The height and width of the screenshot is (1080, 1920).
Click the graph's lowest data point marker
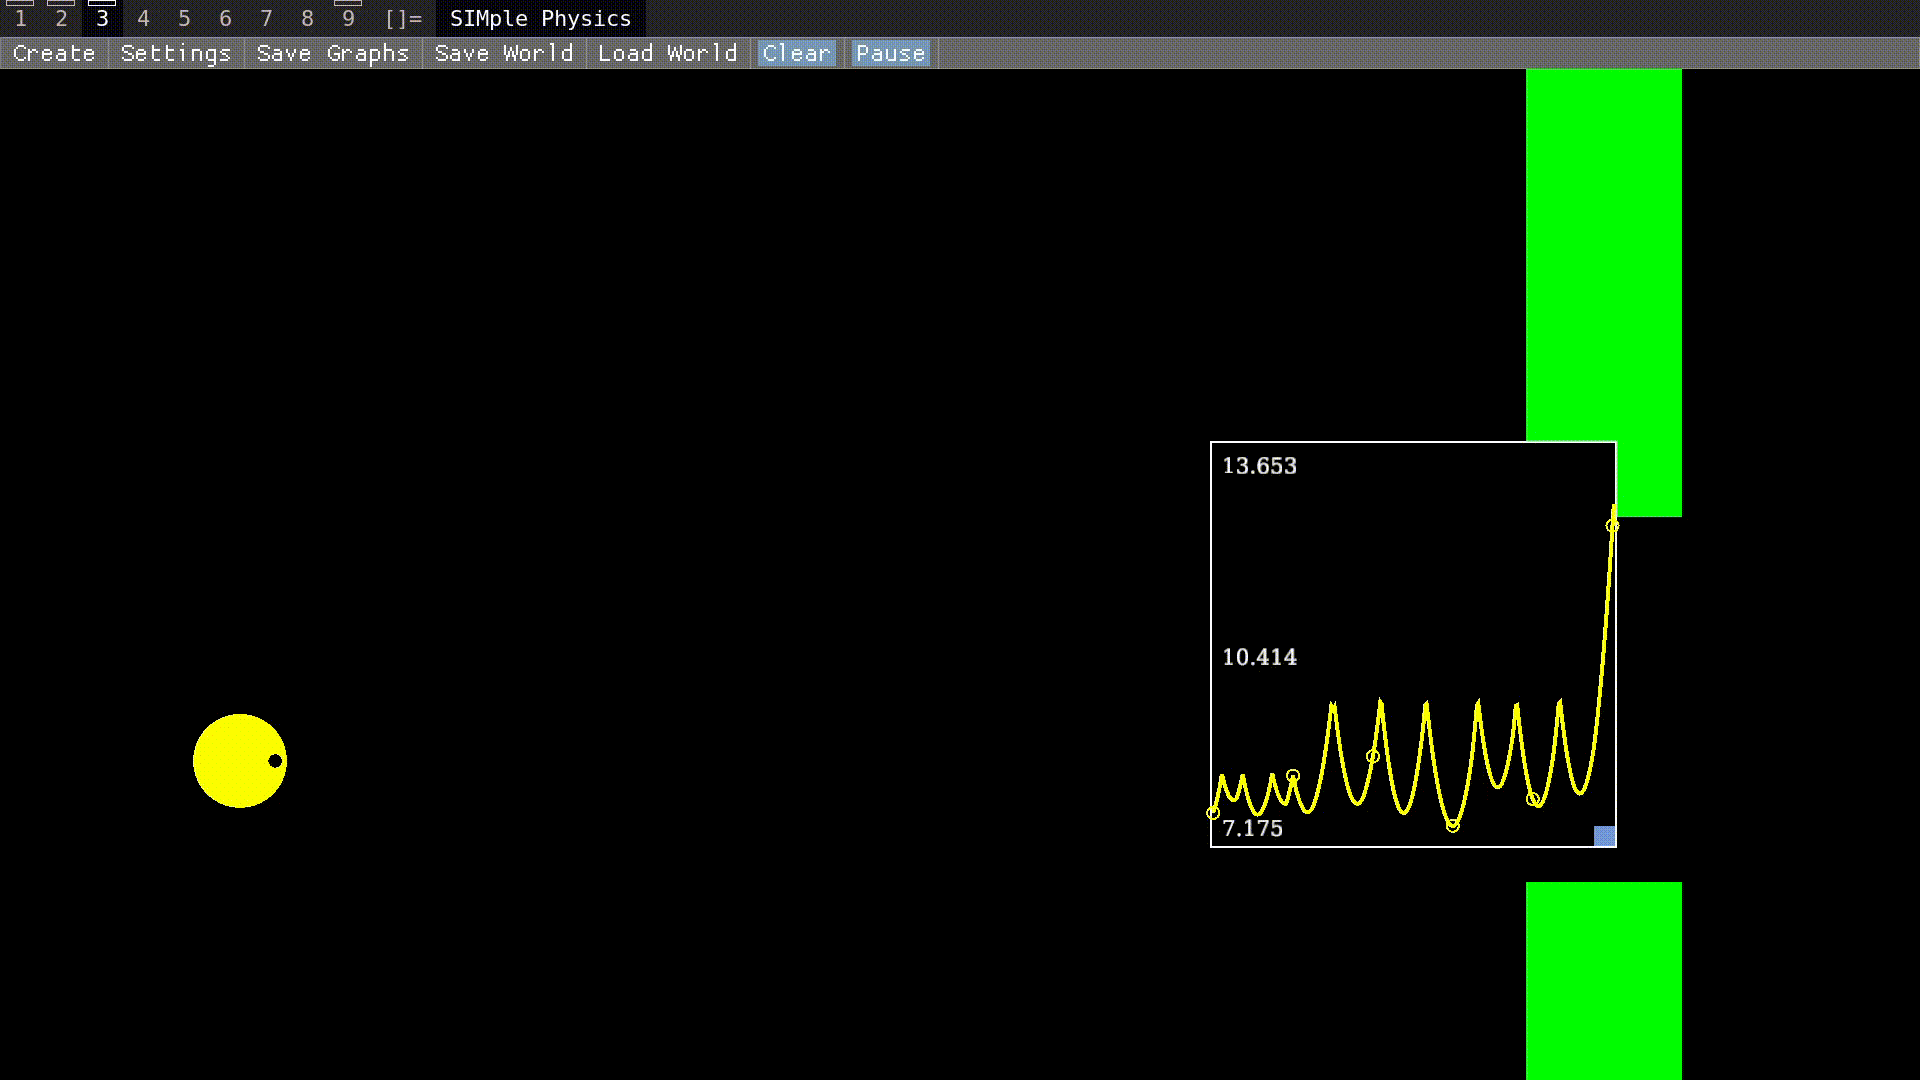(x=1452, y=826)
